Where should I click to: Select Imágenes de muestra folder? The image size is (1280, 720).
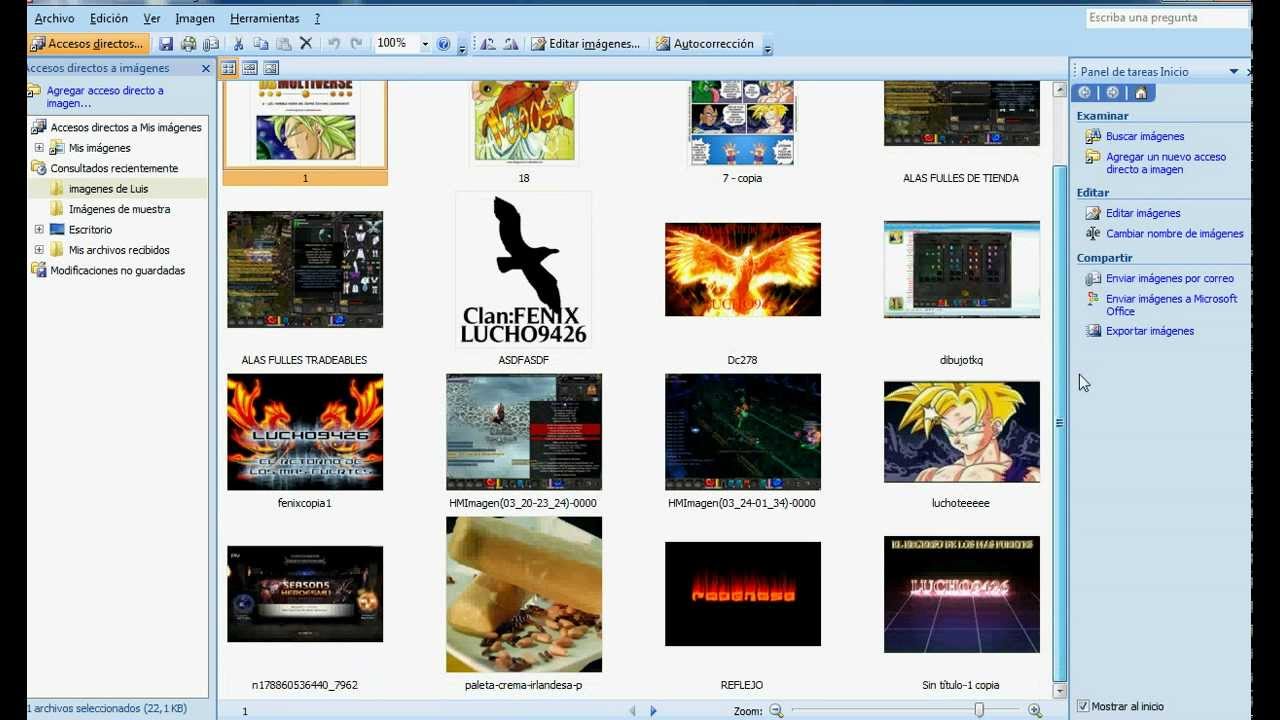tap(119, 209)
